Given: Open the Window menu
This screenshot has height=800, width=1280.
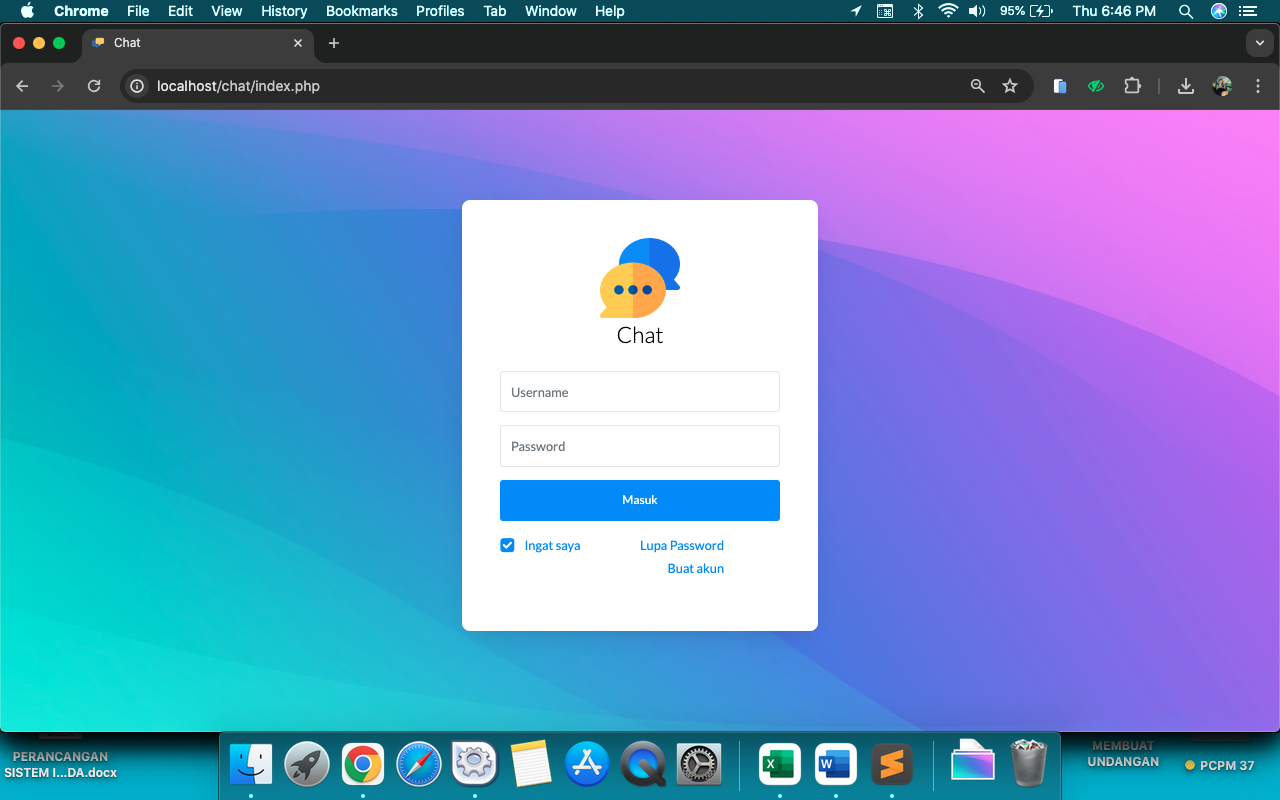Looking at the screenshot, I should tap(551, 11).
